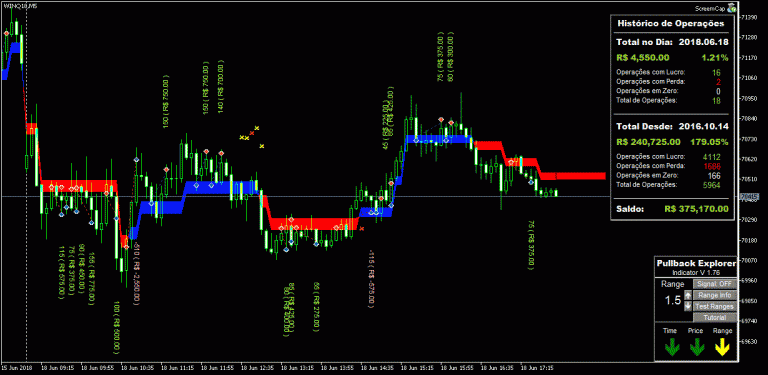Click the yellow Range arrow indicator
This screenshot has width=768, height=375.
click(x=722, y=348)
